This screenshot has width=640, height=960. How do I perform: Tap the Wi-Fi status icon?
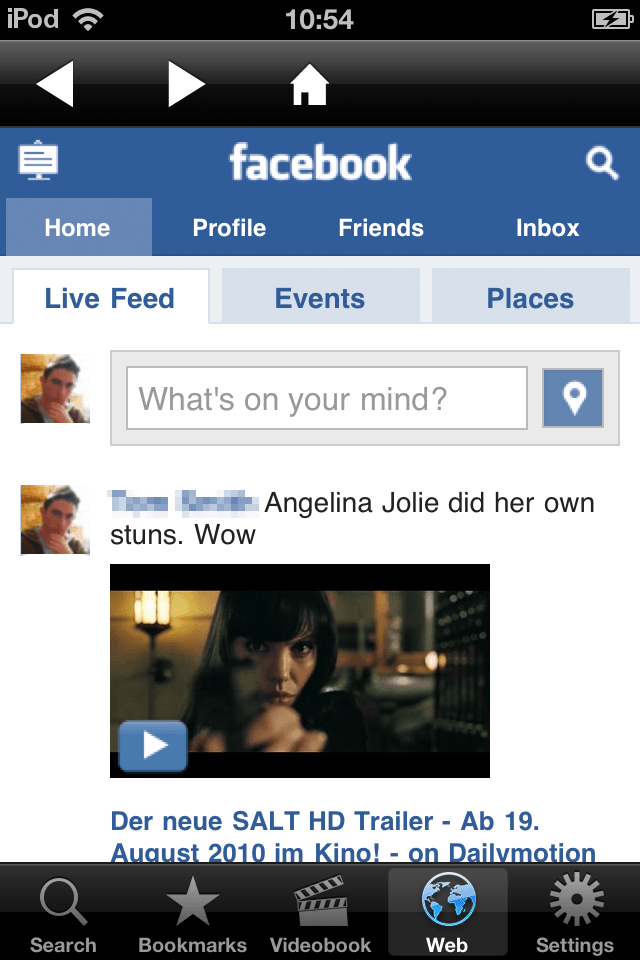pyautogui.click(x=88, y=19)
